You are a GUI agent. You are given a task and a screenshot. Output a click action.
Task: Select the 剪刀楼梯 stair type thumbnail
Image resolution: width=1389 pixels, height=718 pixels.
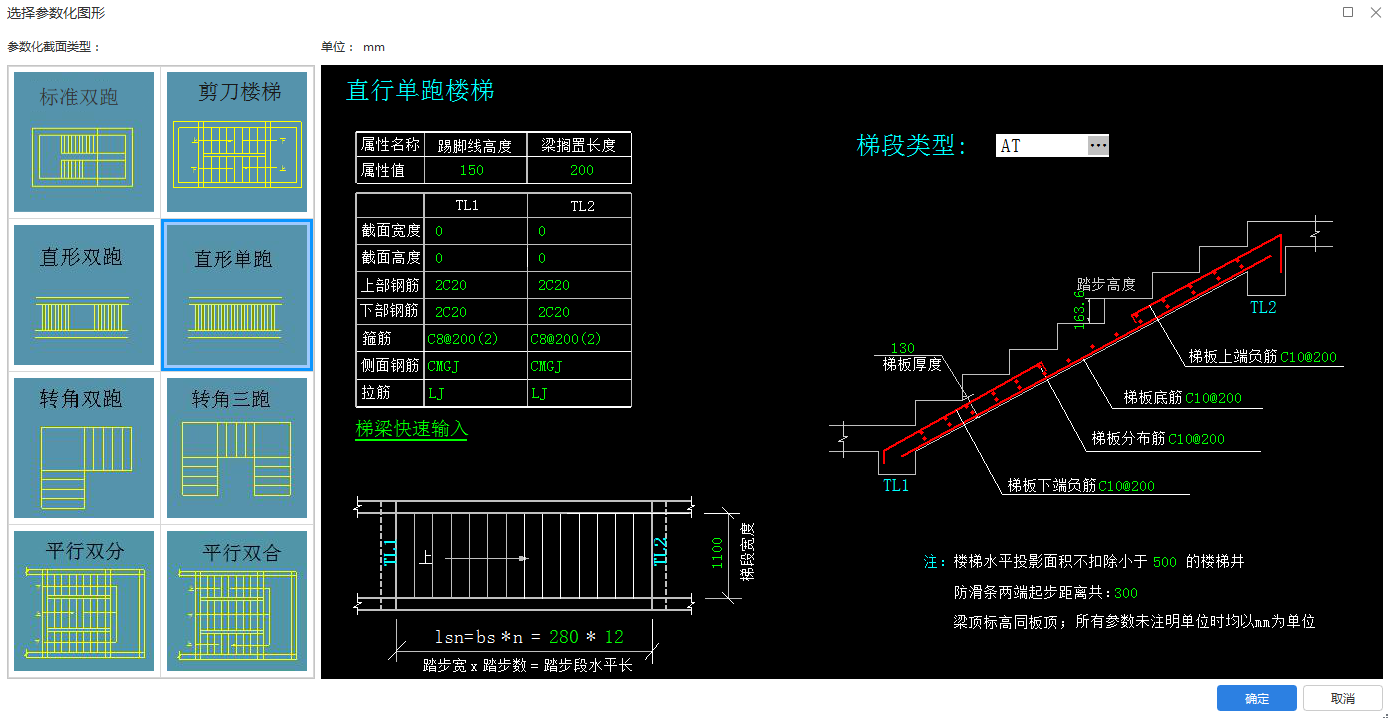coord(238,142)
